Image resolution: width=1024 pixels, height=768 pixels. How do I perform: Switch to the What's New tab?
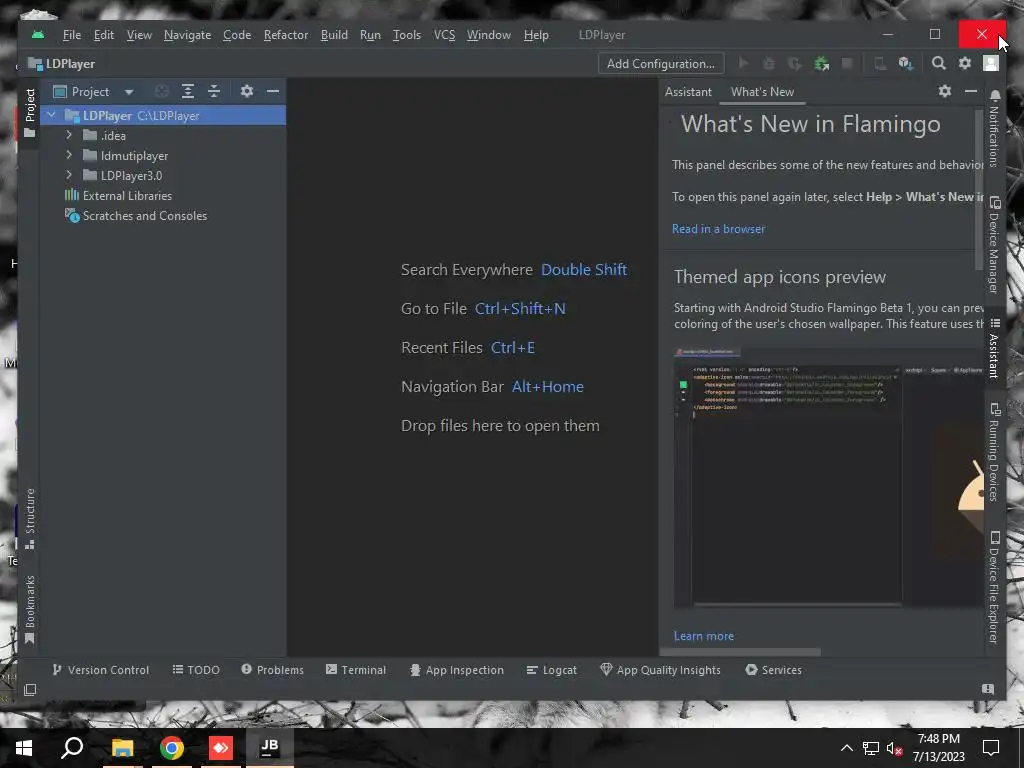(762, 92)
